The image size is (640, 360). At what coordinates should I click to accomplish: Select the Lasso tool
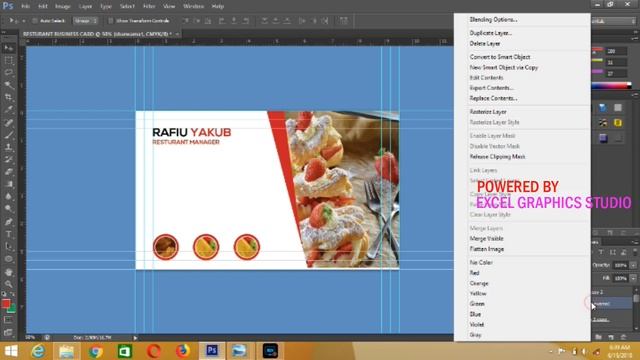(x=8, y=73)
